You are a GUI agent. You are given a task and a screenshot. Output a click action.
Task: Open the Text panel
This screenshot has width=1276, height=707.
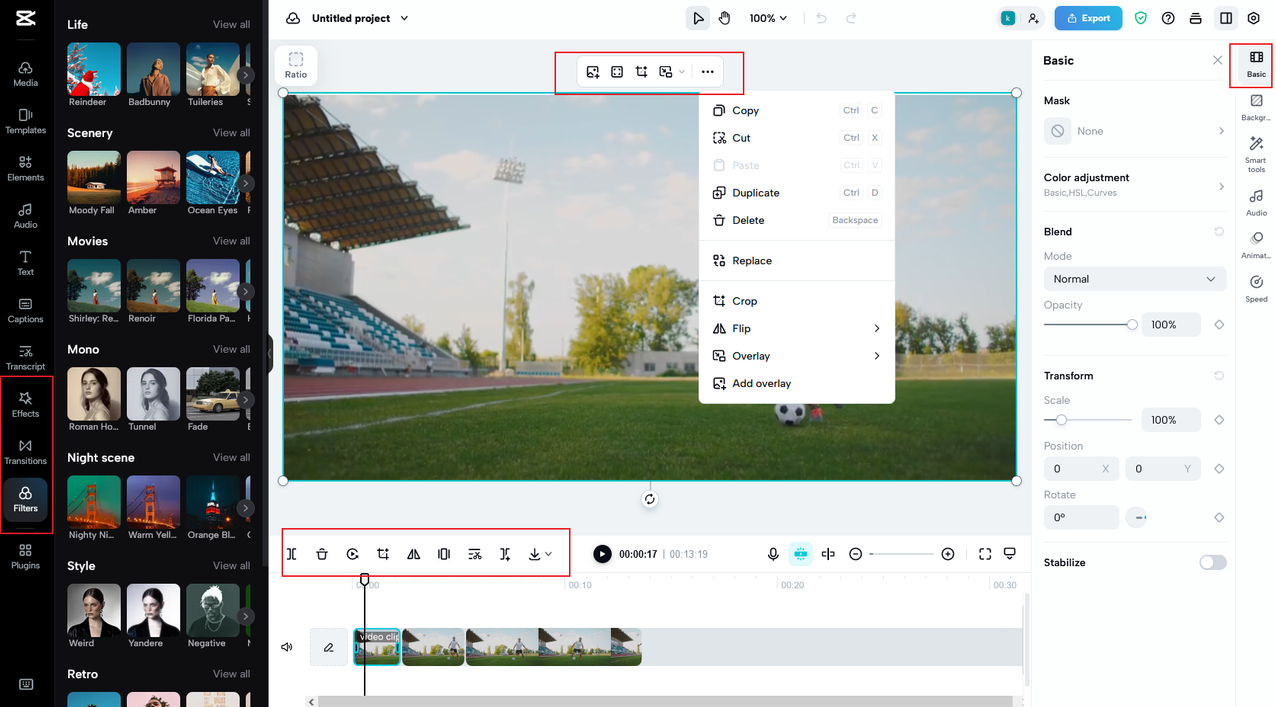pyautogui.click(x=26, y=263)
